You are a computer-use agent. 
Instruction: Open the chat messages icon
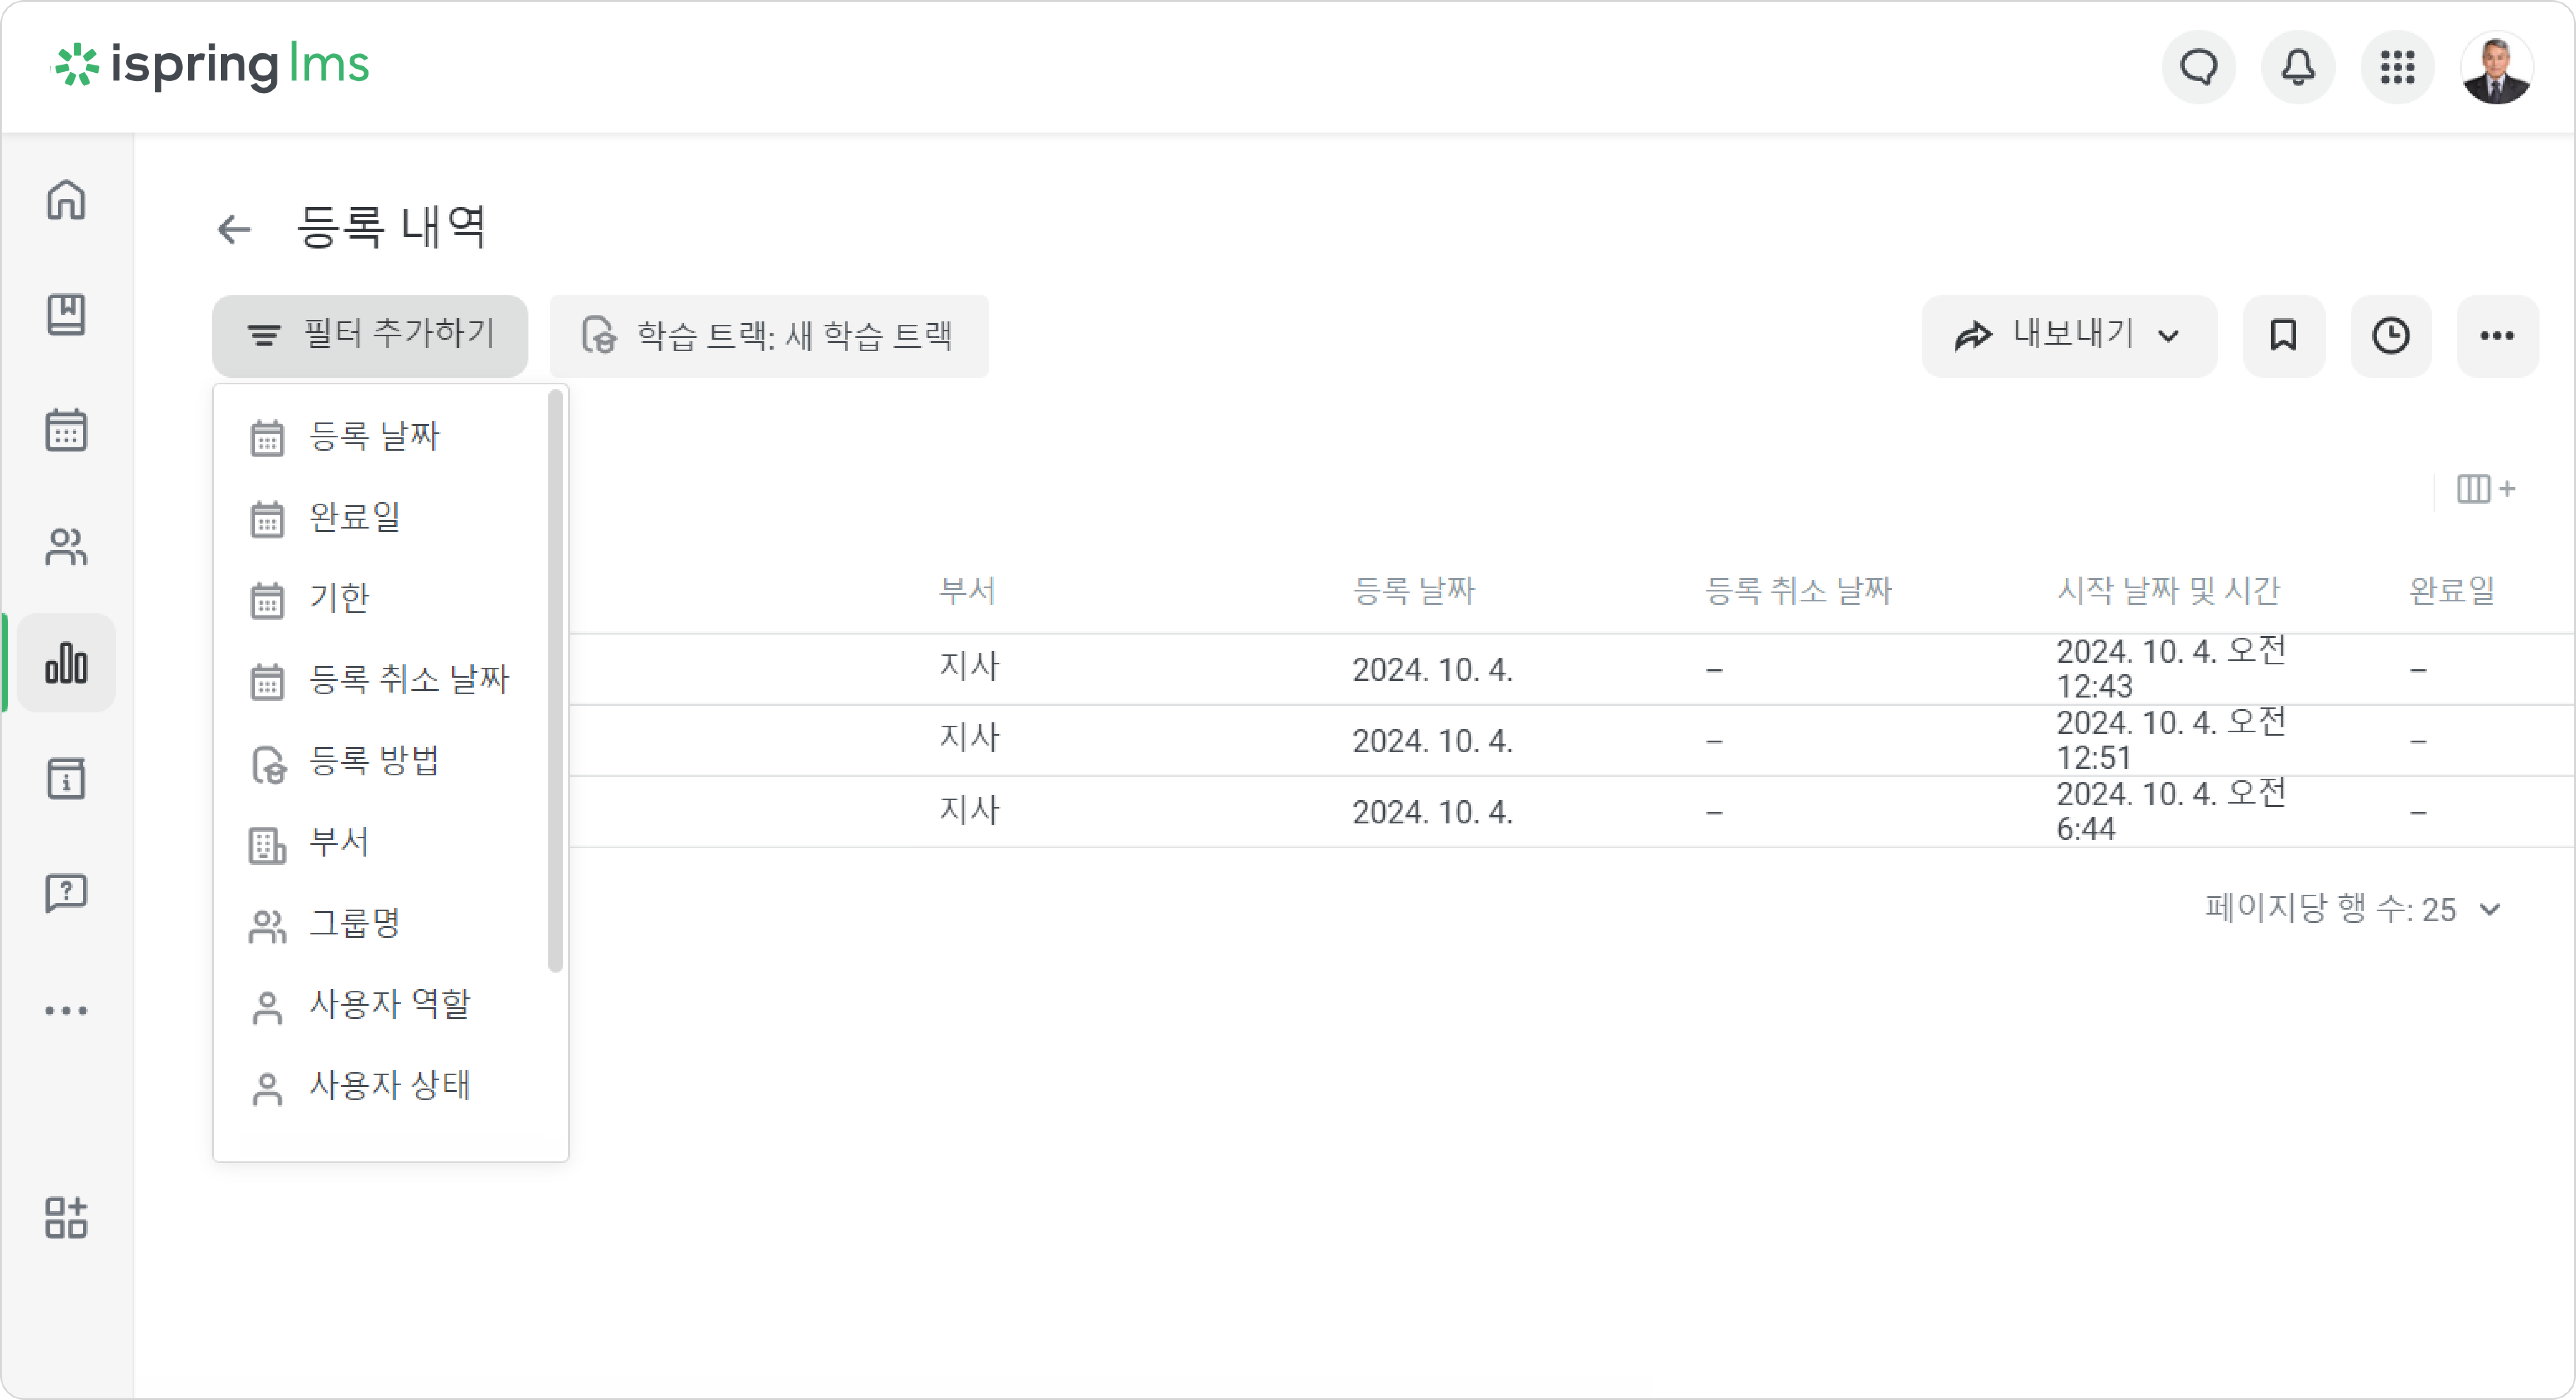2199,67
